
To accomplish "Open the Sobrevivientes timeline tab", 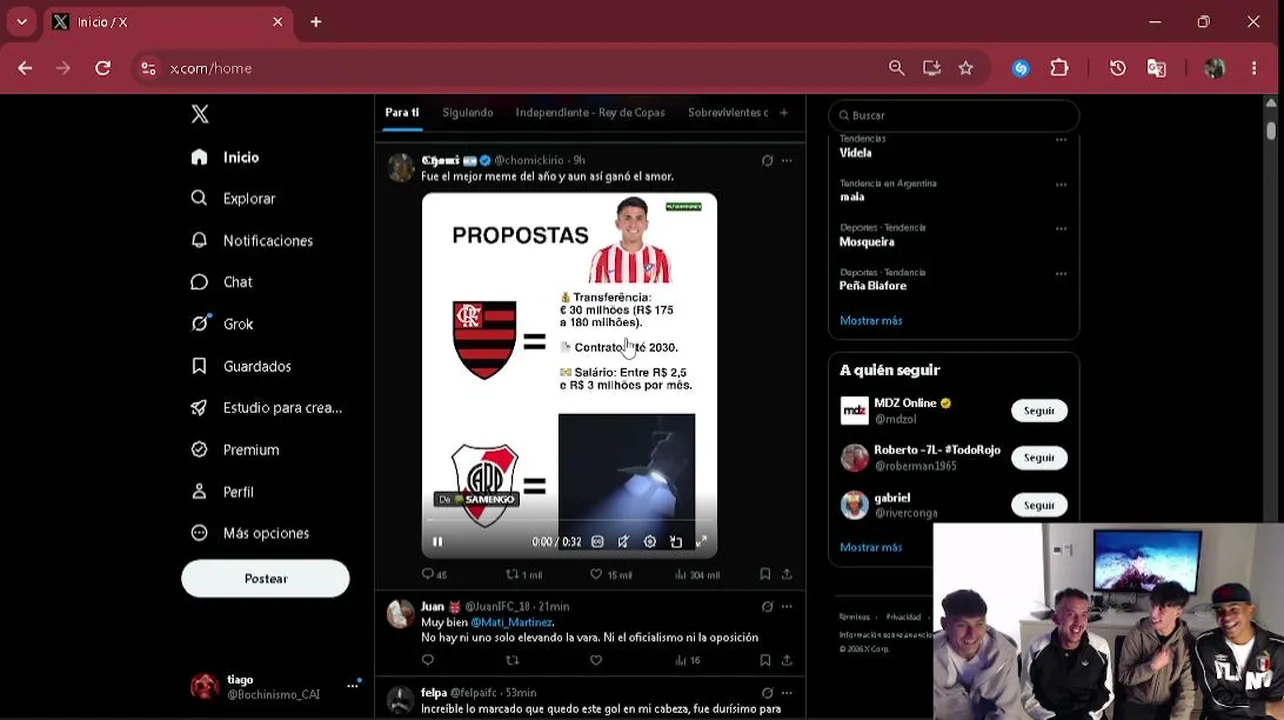I will [x=728, y=113].
